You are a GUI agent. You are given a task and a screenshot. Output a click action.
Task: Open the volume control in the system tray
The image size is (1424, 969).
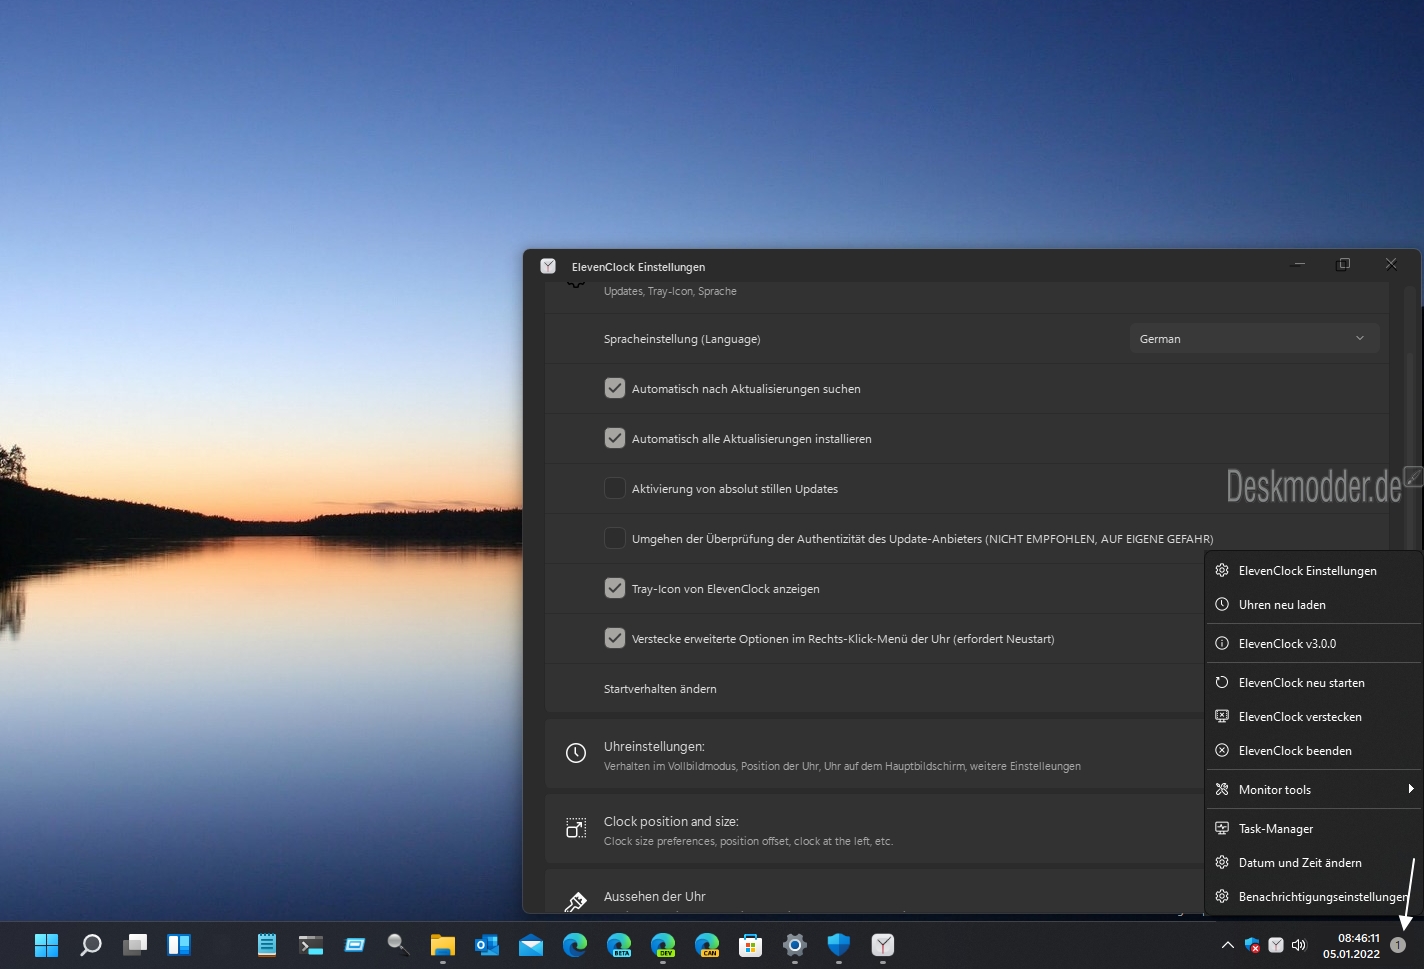click(1299, 945)
